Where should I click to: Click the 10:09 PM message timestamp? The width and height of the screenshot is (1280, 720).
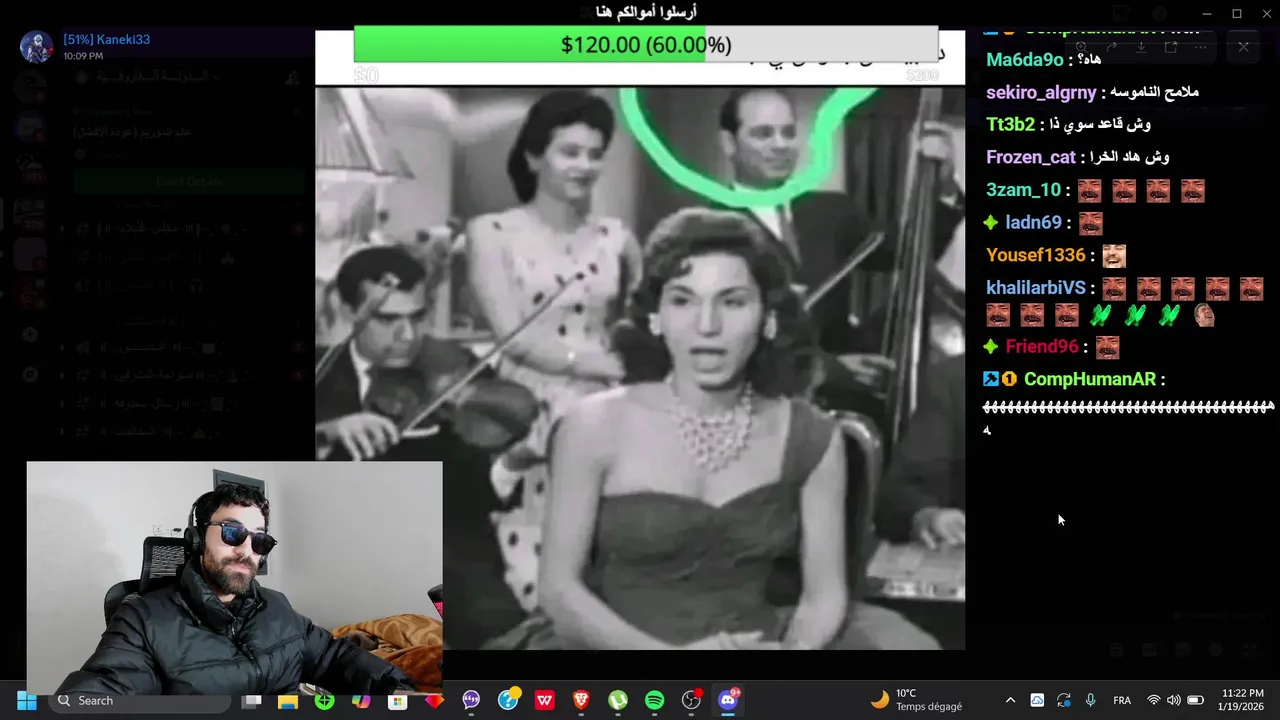tap(83, 56)
